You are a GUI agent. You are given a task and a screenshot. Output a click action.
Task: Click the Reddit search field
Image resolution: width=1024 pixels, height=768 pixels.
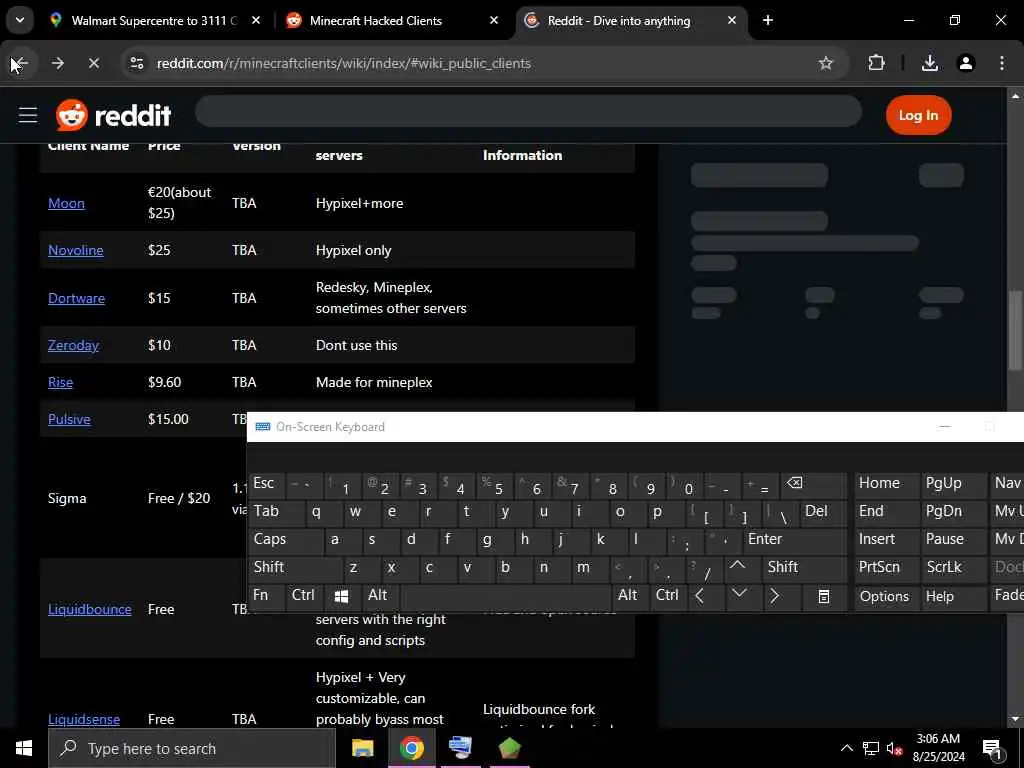tap(528, 111)
